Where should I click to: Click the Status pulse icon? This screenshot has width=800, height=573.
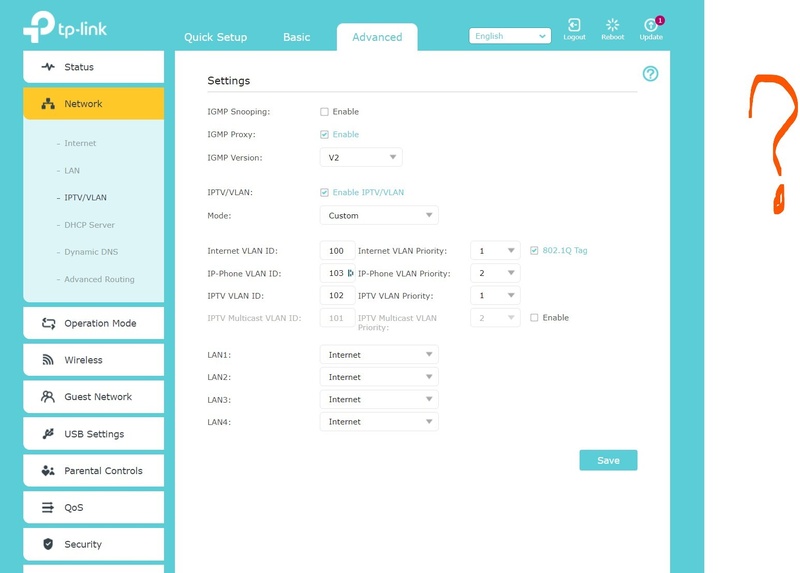[x=48, y=67]
